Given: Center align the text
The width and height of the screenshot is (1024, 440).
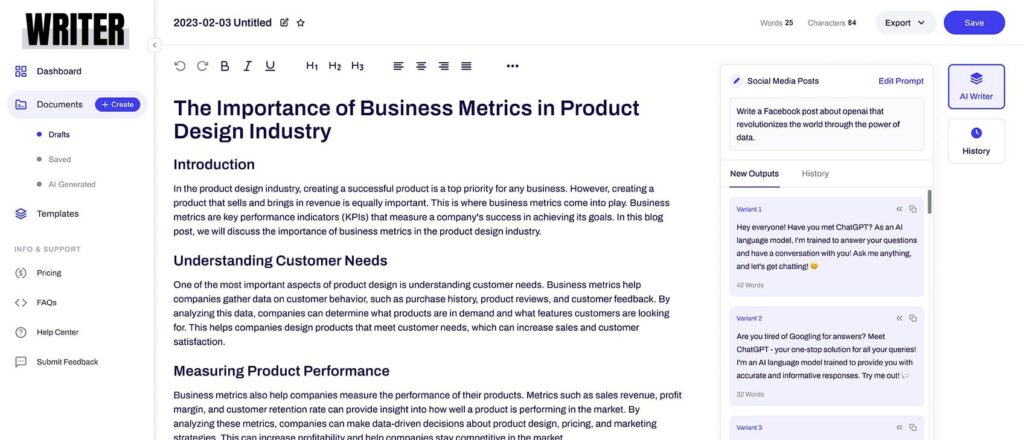Looking at the screenshot, I should [x=421, y=66].
